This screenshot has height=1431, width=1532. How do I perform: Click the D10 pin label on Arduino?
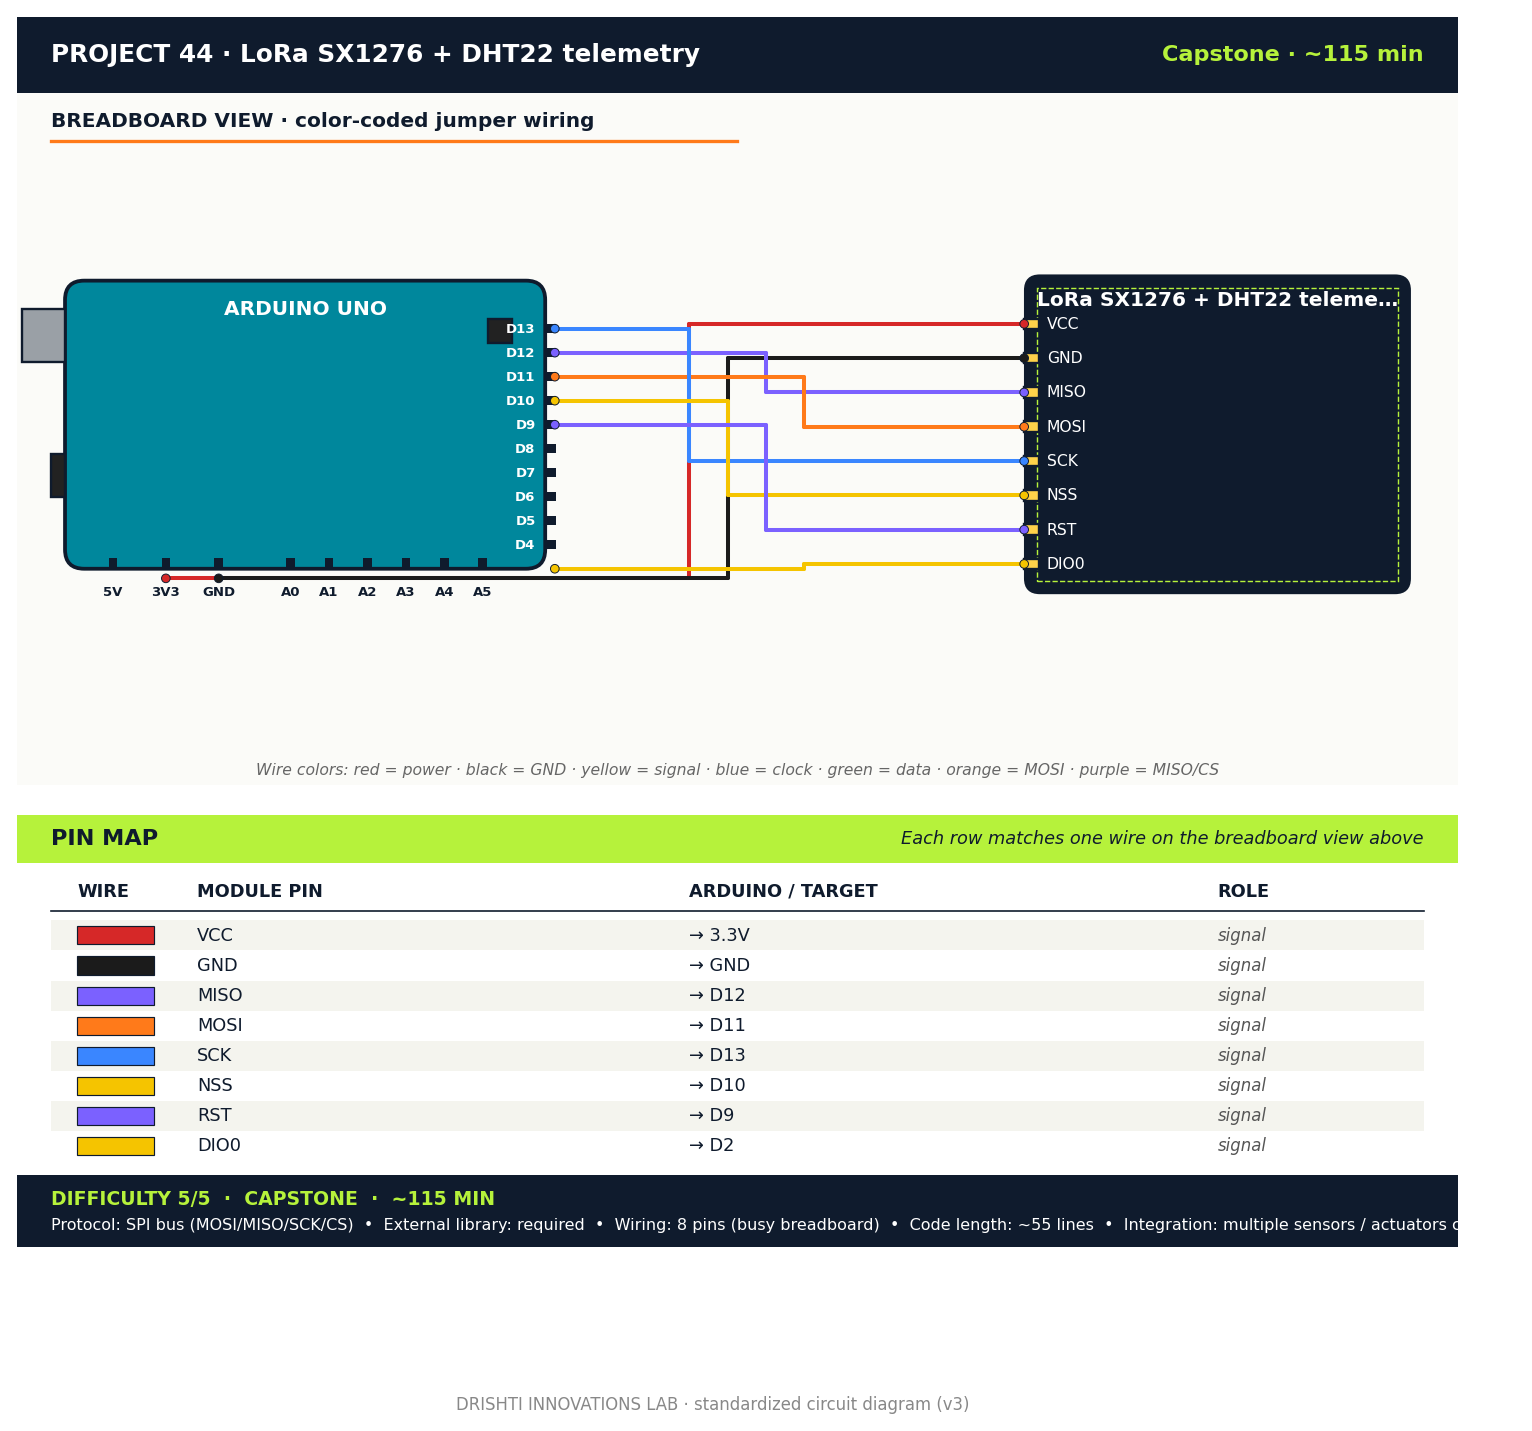[520, 401]
